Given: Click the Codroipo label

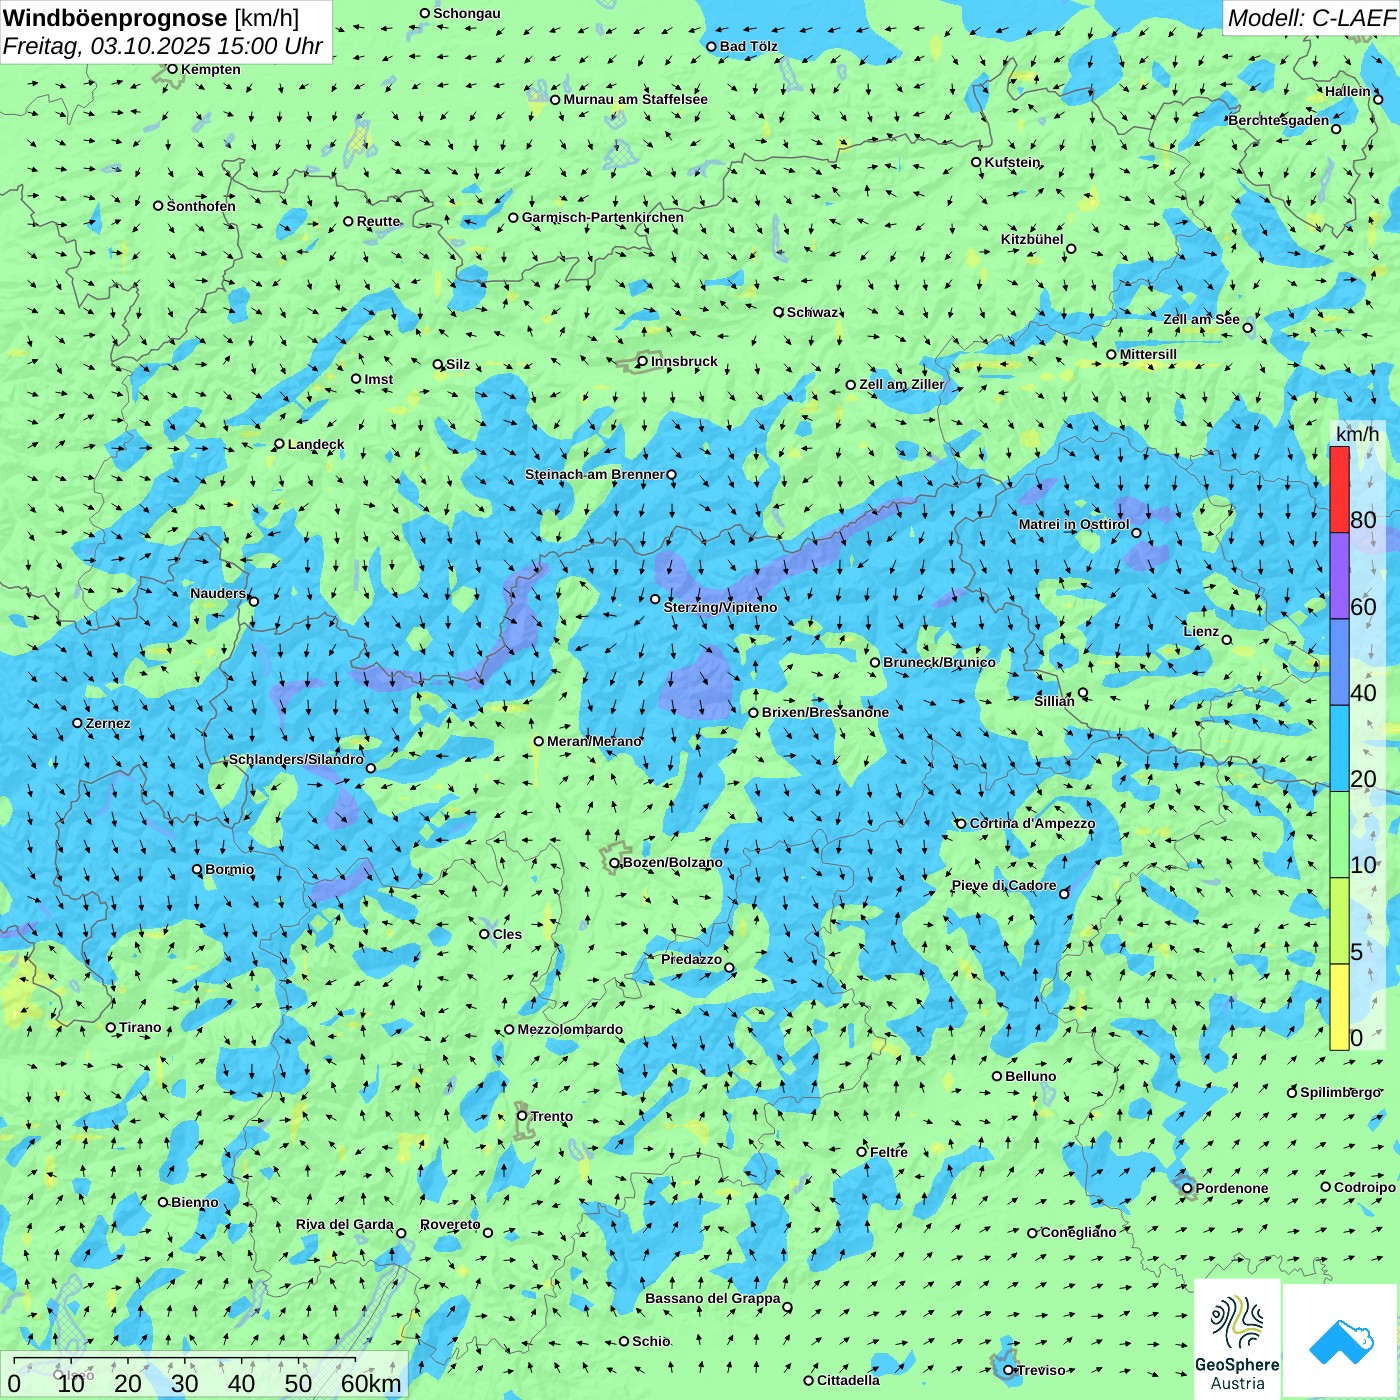Looking at the screenshot, I should (1365, 1187).
